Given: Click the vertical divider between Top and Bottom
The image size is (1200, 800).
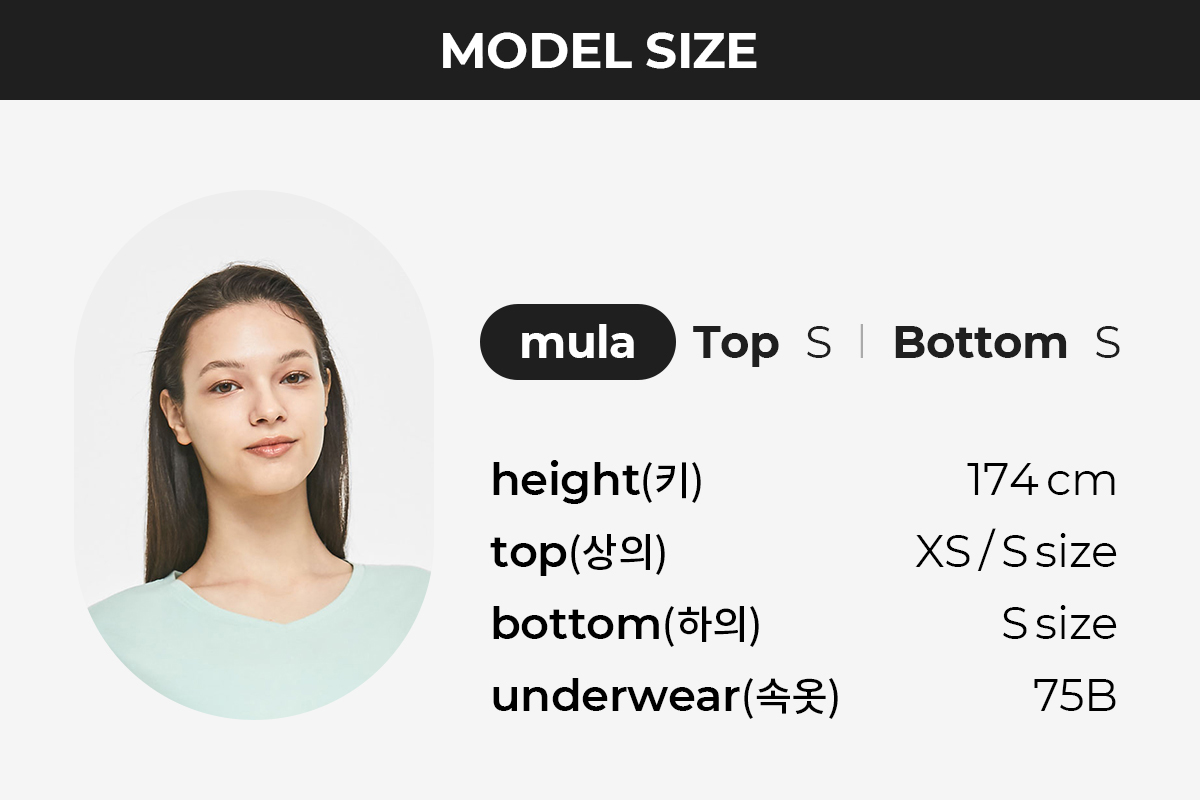Looking at the screenshot, I should 861,342.
